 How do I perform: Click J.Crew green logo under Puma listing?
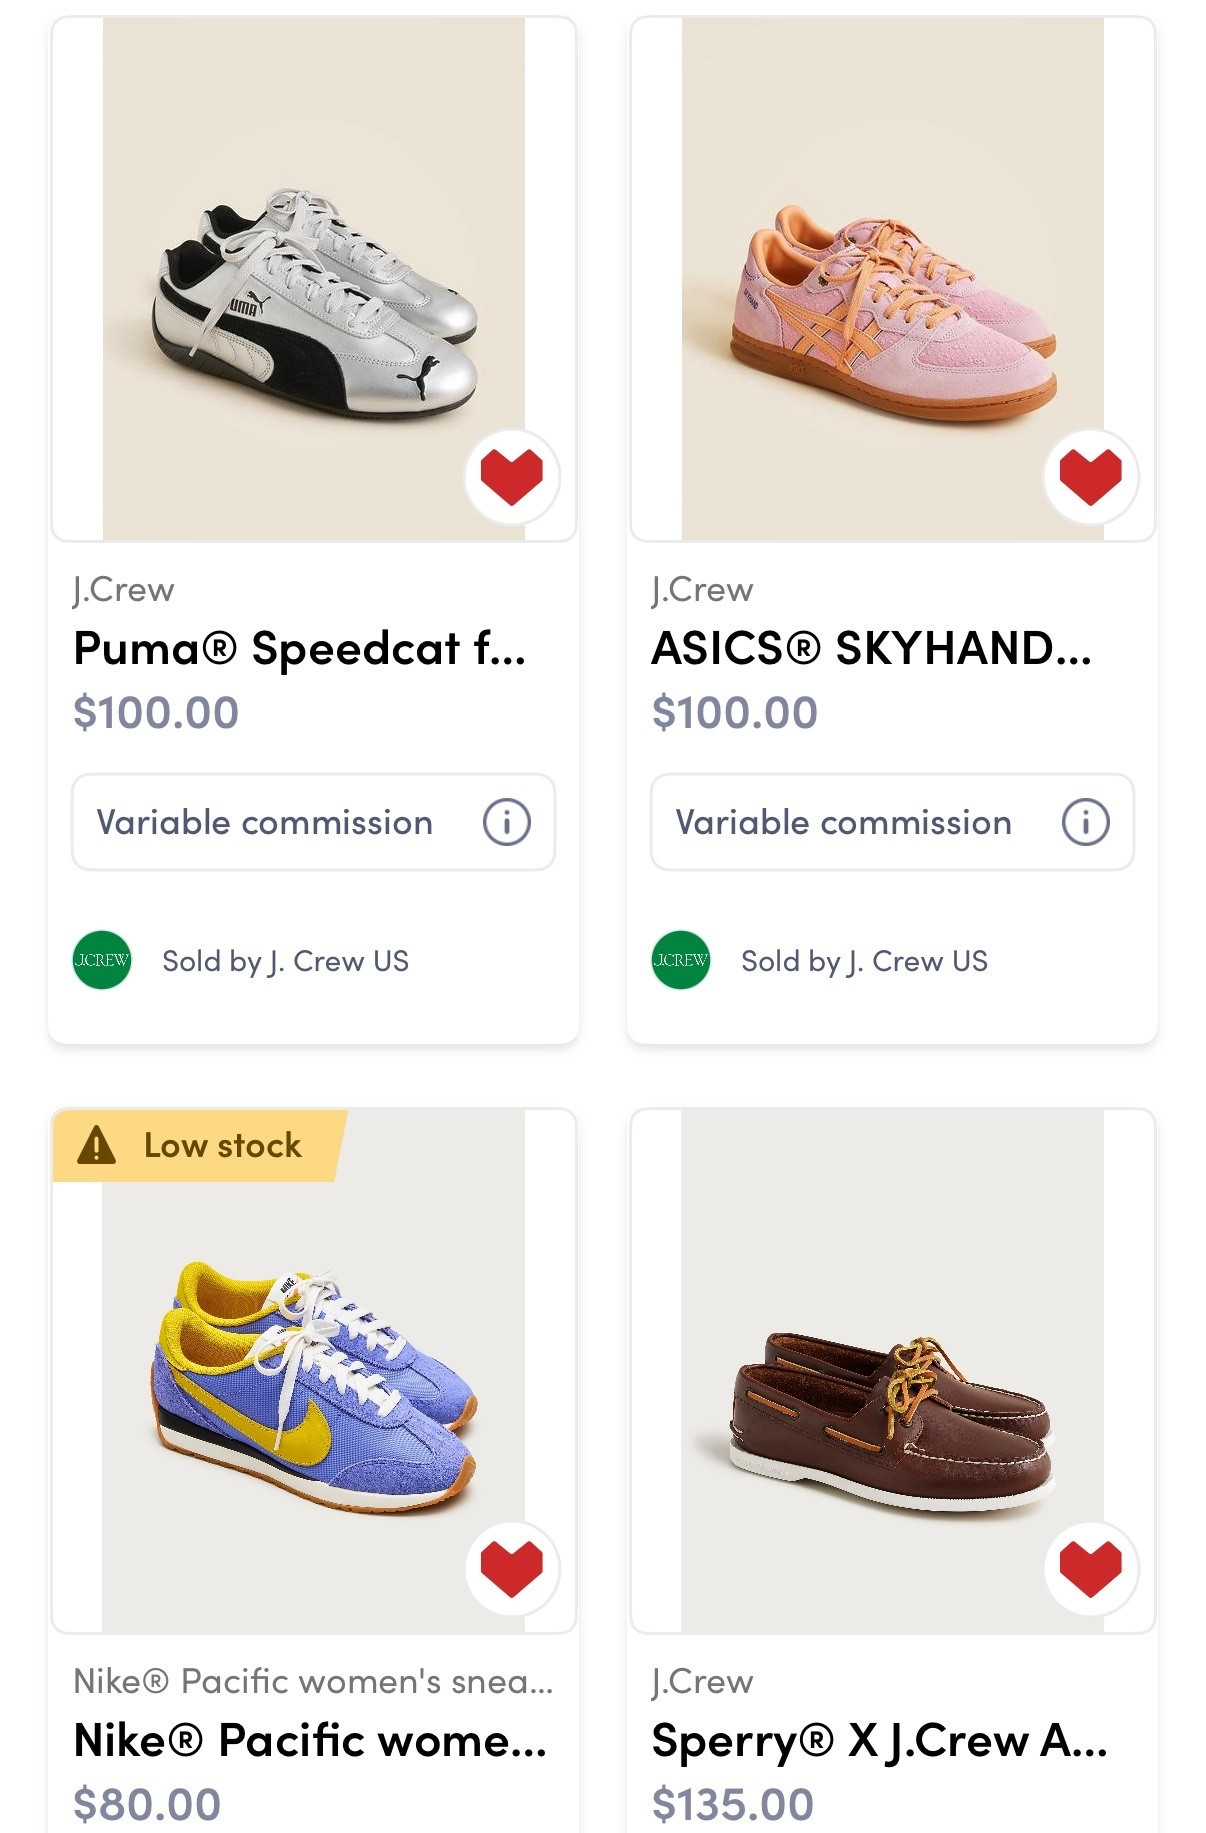(102, 960)
